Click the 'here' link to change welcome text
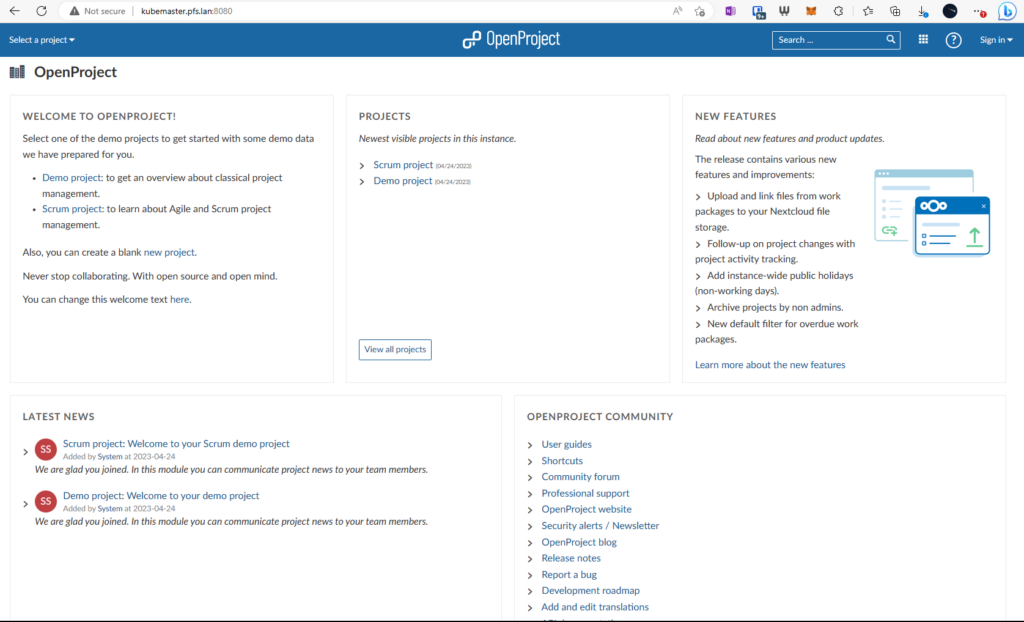 pos(180,299)
